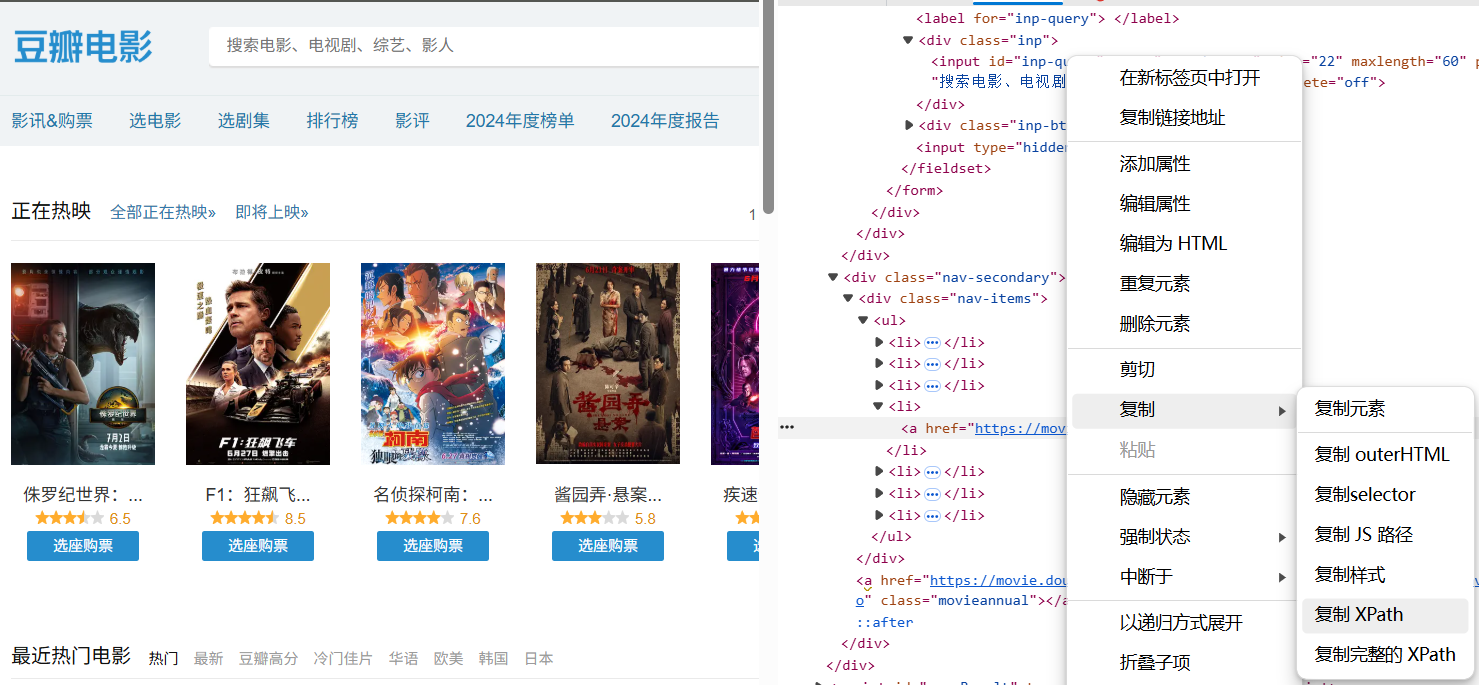Open 强制状态 submenu
The image size is (1479, 685).
point(1185,537)
